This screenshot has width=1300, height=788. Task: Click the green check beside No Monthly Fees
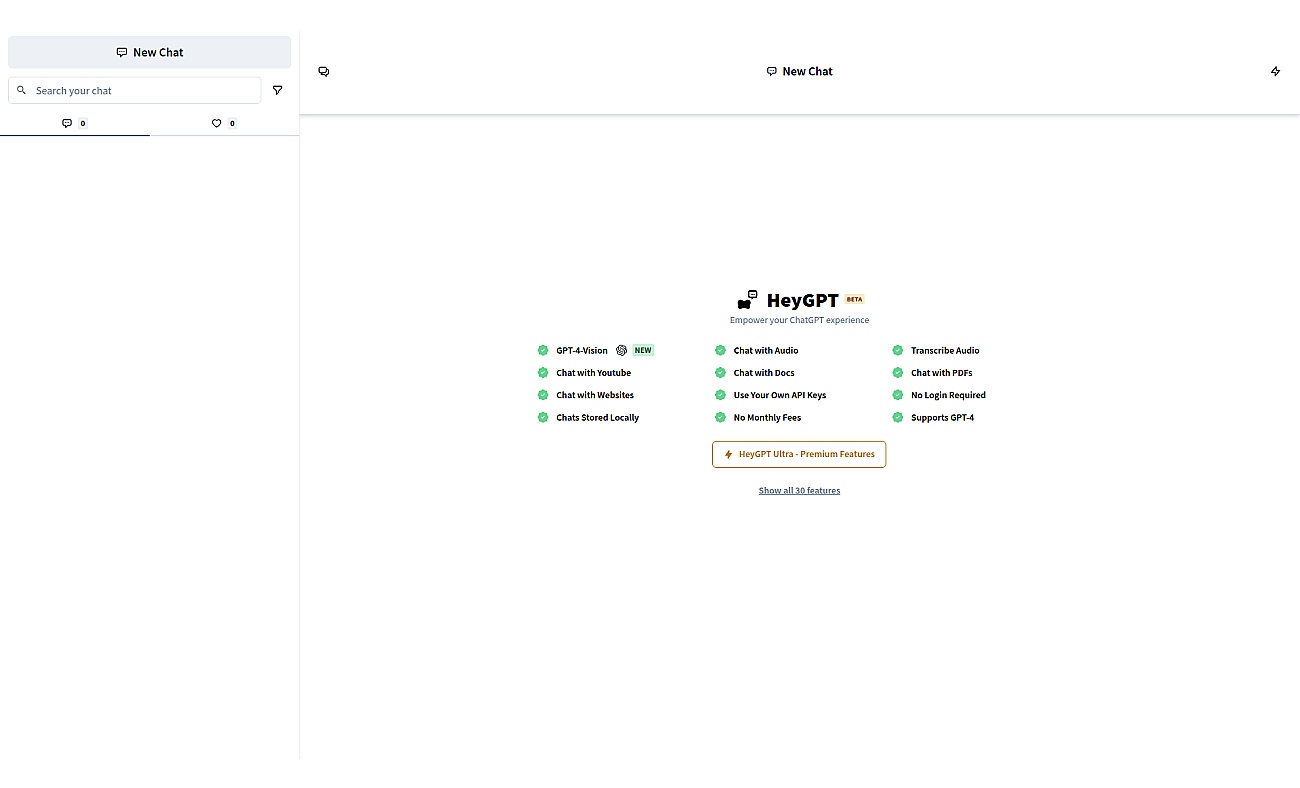point(720,418)
